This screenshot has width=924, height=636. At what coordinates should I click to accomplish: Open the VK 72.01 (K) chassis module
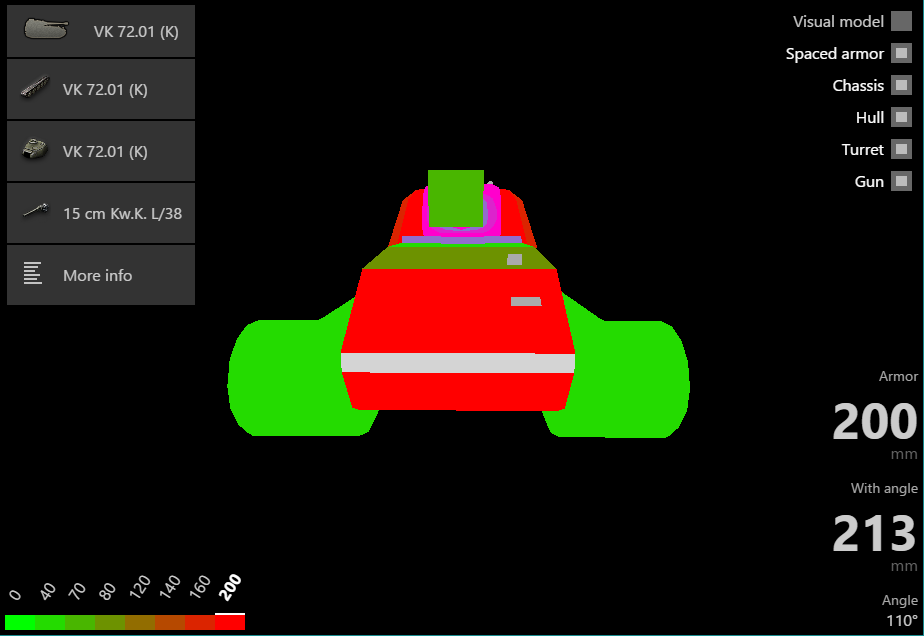pyautogui.click(x=101, y=90)
